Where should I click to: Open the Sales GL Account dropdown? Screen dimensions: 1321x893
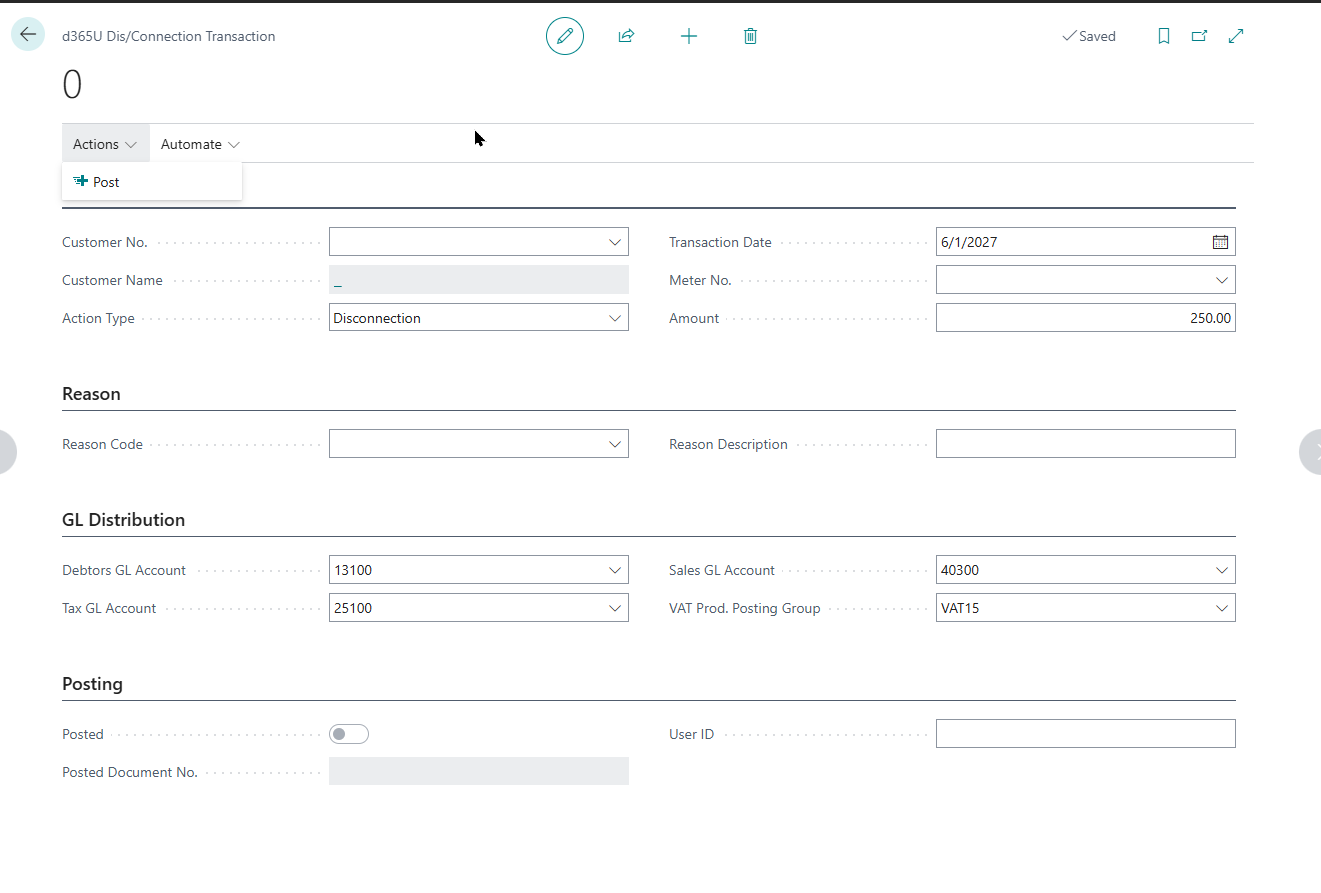(x=1222, y=570)
